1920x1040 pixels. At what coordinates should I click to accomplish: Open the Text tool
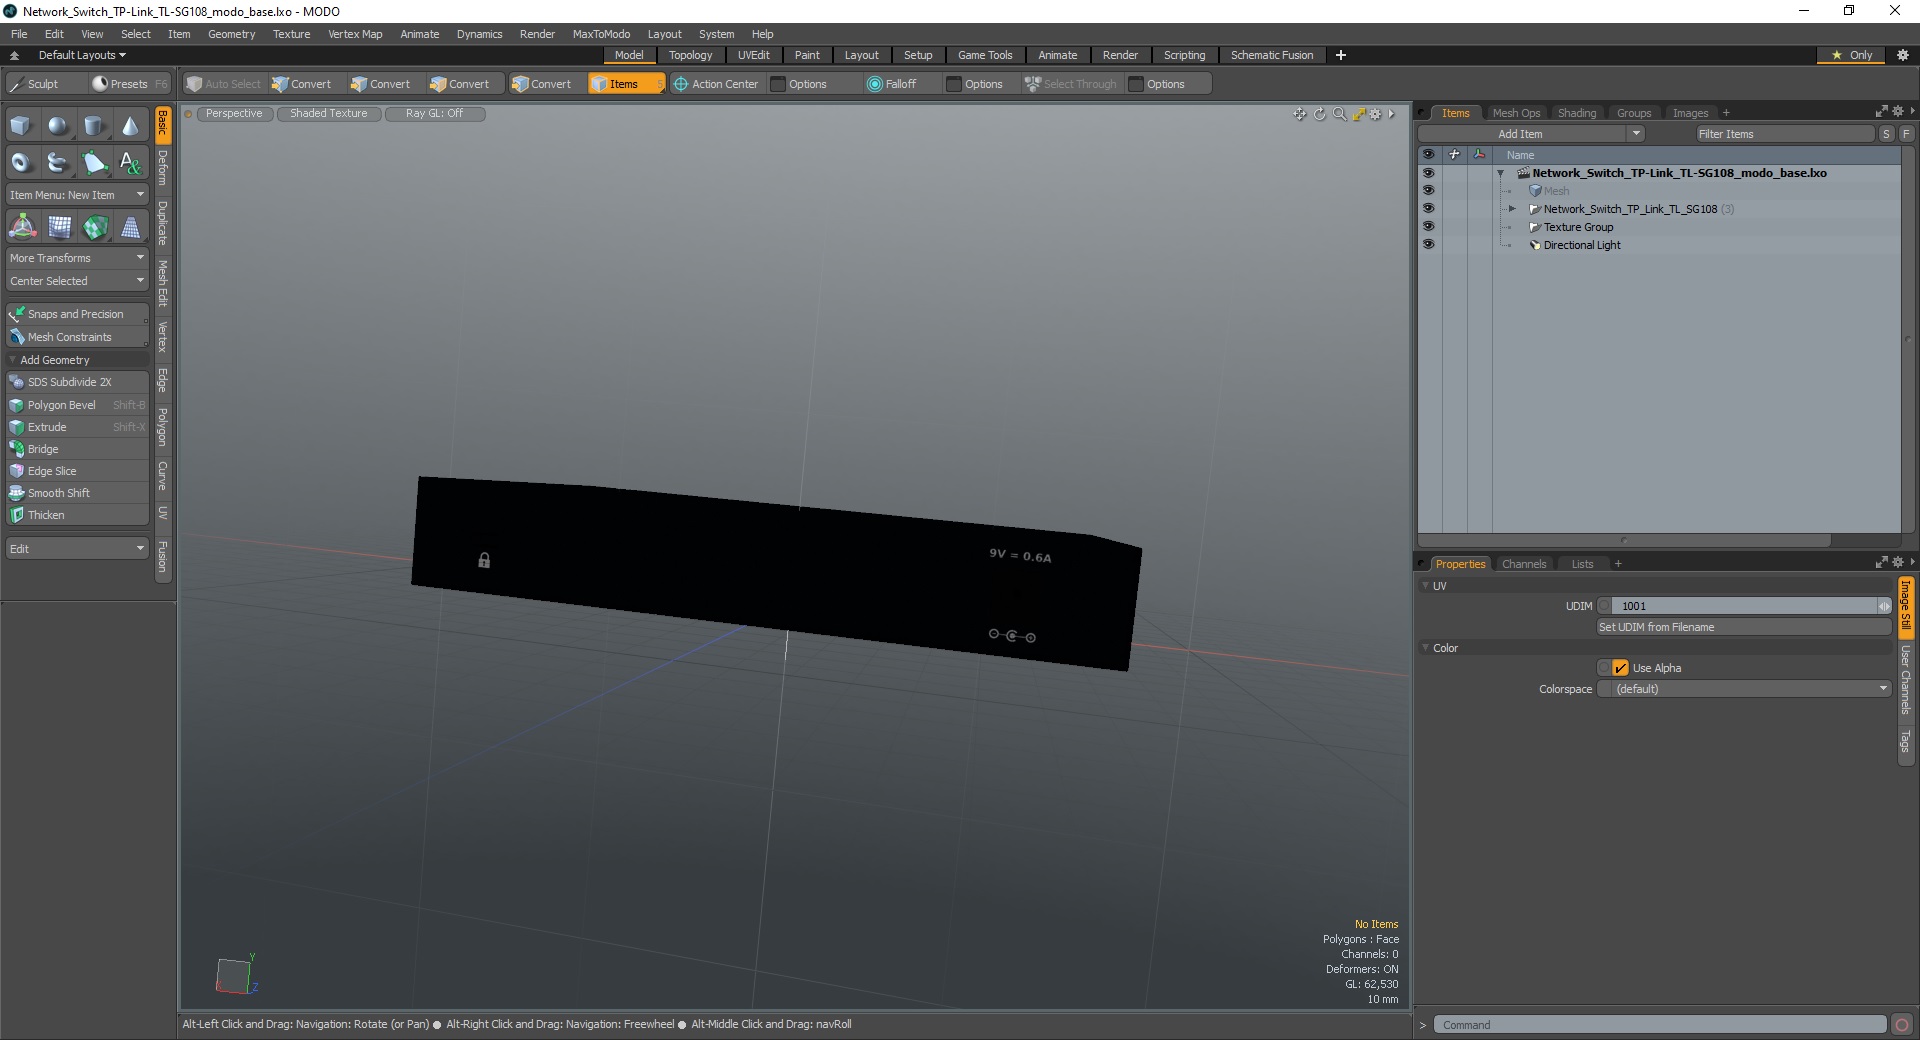point(130,162)
